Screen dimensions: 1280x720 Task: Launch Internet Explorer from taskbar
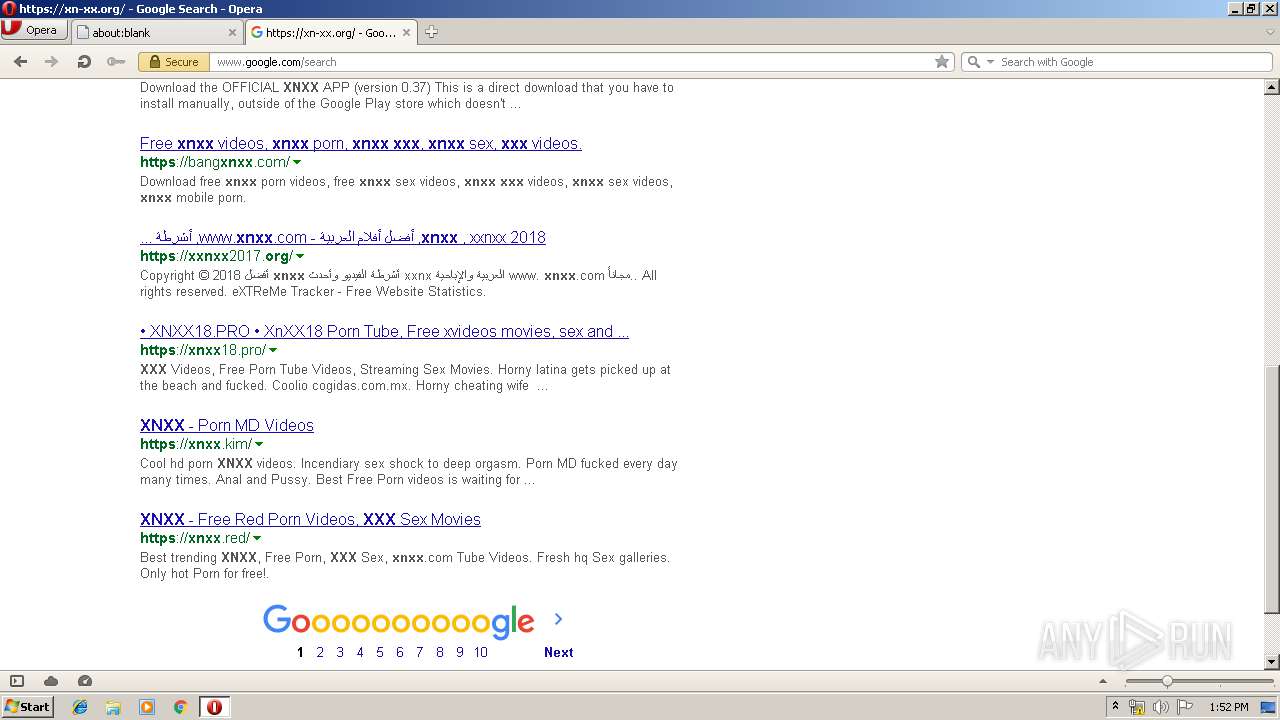tap(80, 707)
